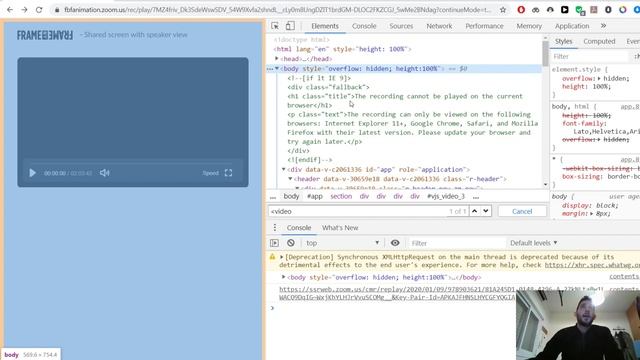Open the Network tab
The height and width of the screenshot is (360, 640).
439,26
